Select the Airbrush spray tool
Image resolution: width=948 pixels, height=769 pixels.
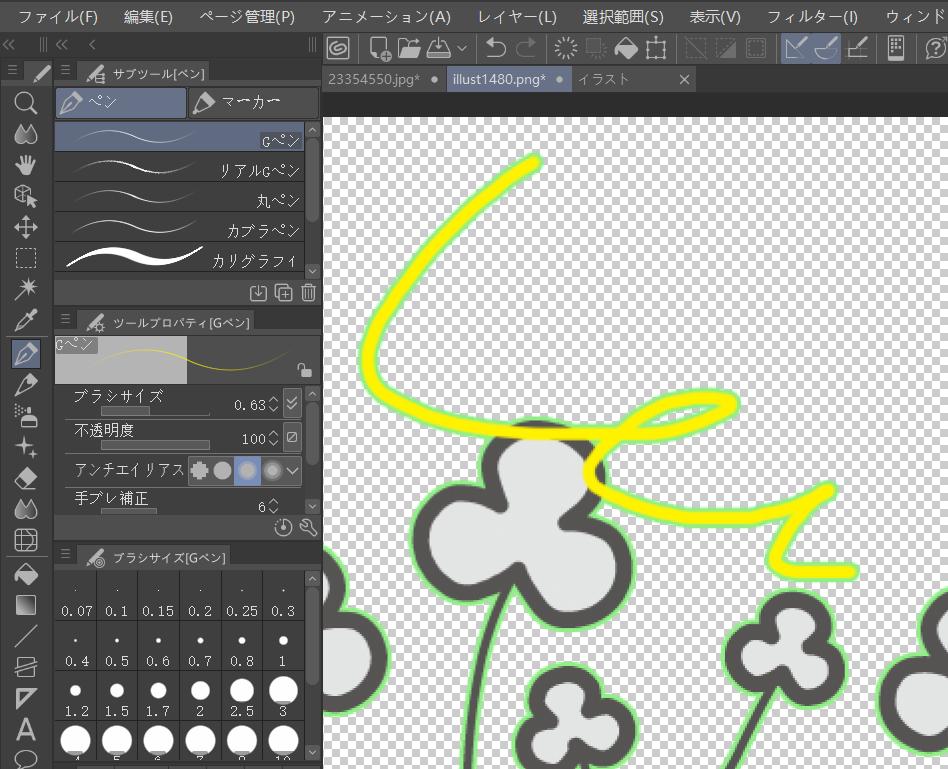(x=25, y=416)
